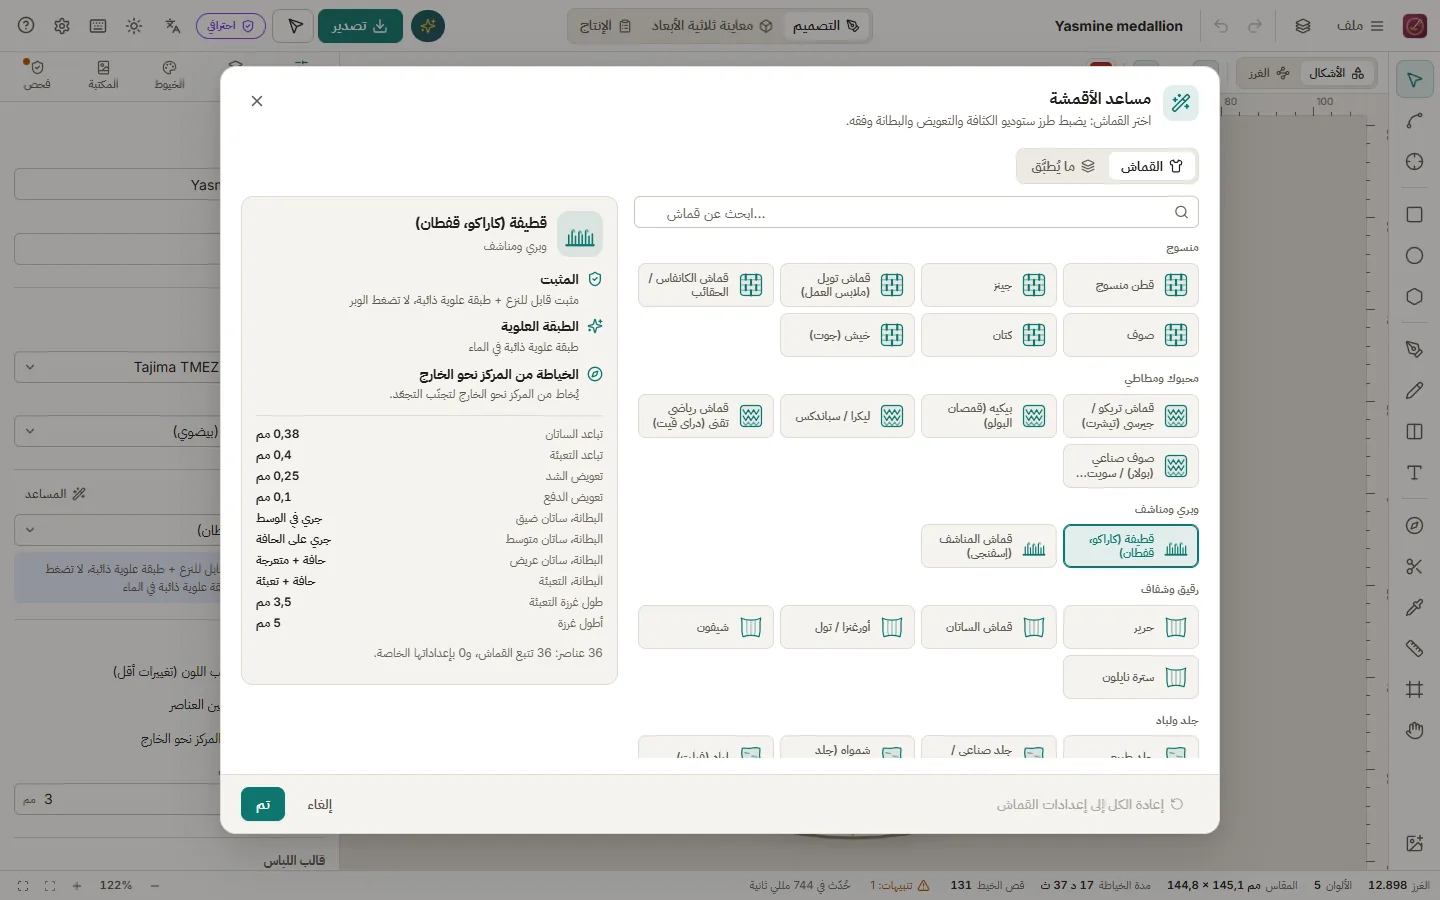Screen dimensions: 1440x900
Task: Select the ellipse shape tool
Action: point(1414,256)
